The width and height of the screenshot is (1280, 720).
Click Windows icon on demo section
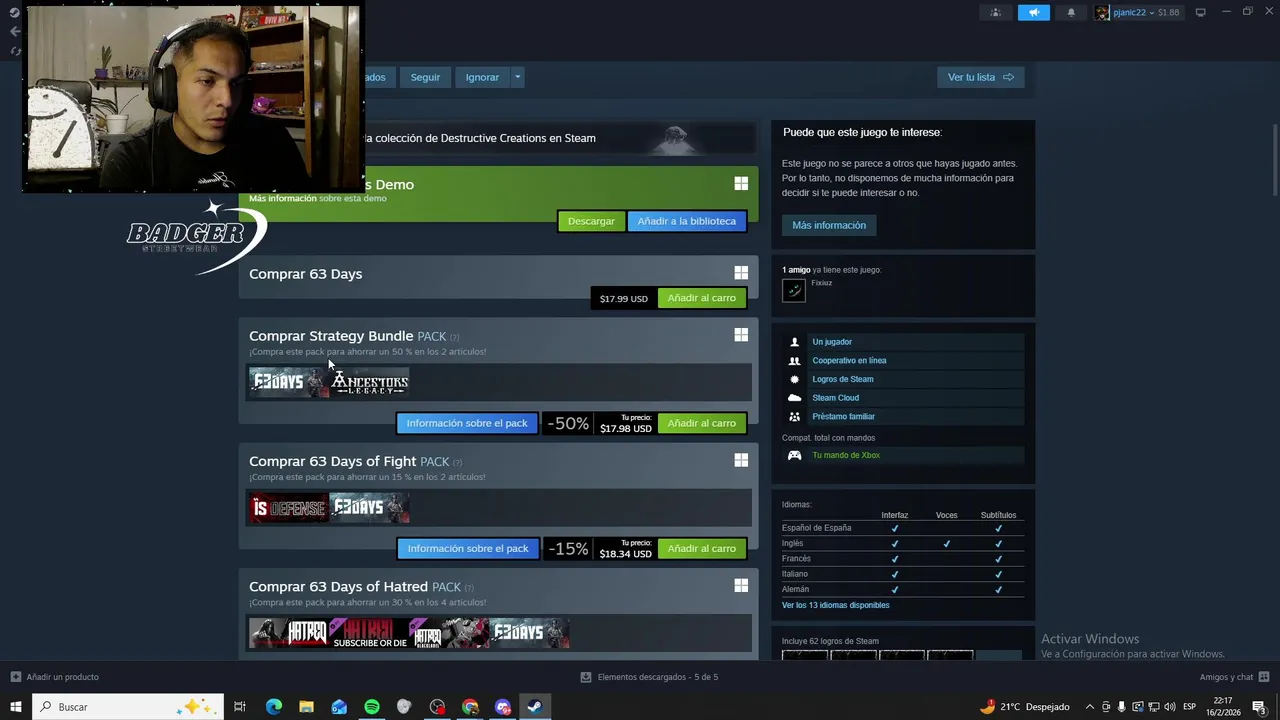(x=741, y=183)
